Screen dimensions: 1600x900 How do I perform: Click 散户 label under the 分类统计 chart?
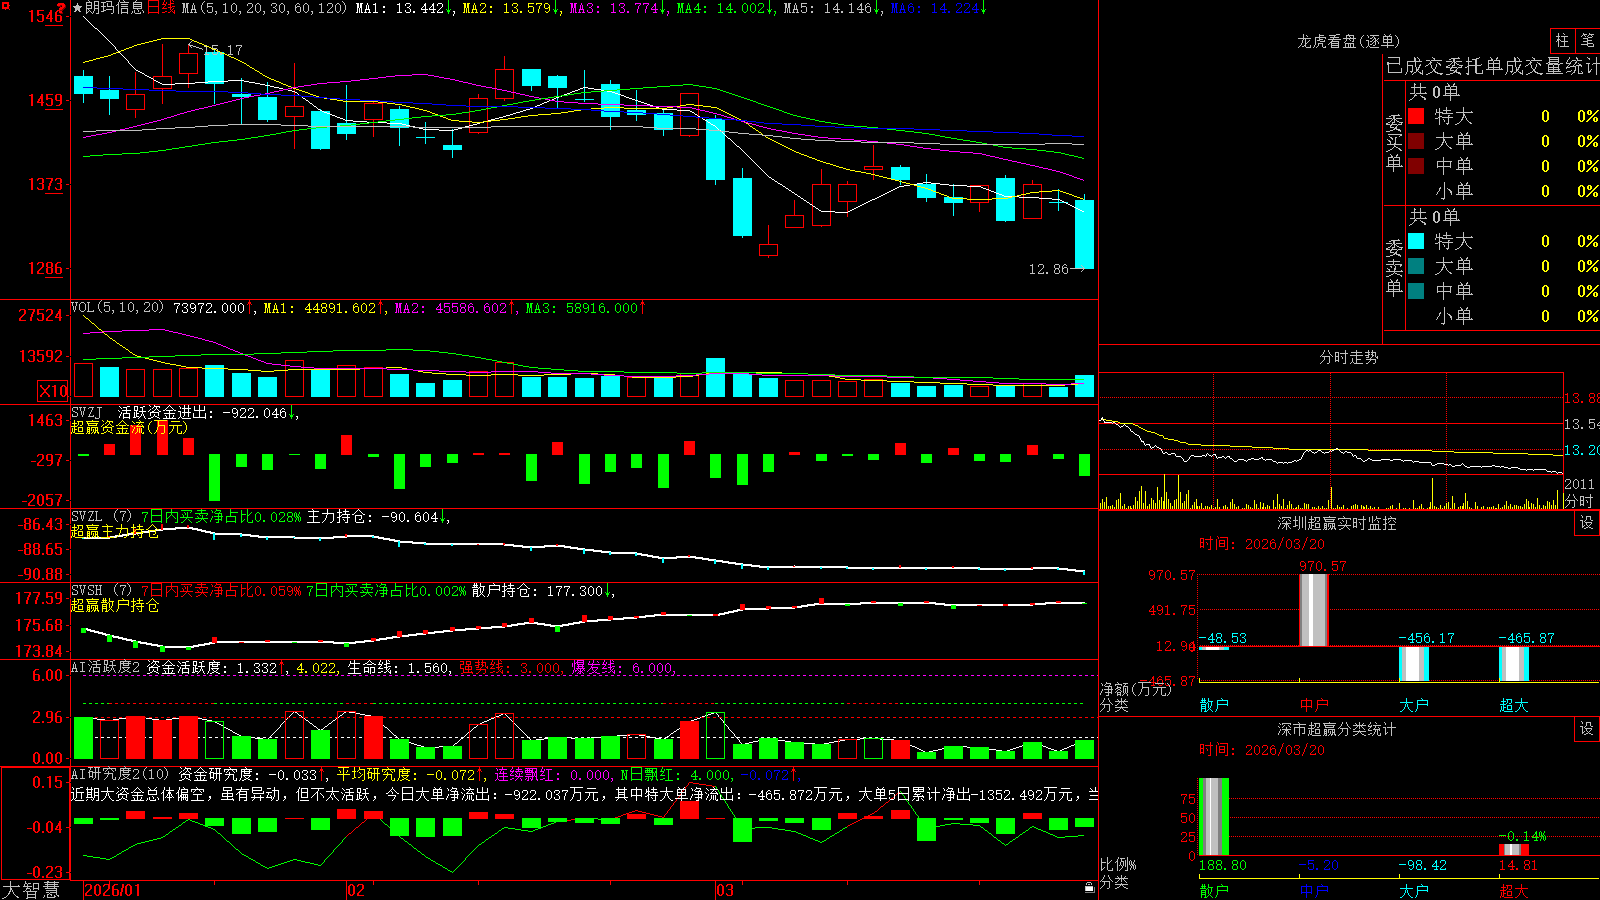pos(1214,890)
